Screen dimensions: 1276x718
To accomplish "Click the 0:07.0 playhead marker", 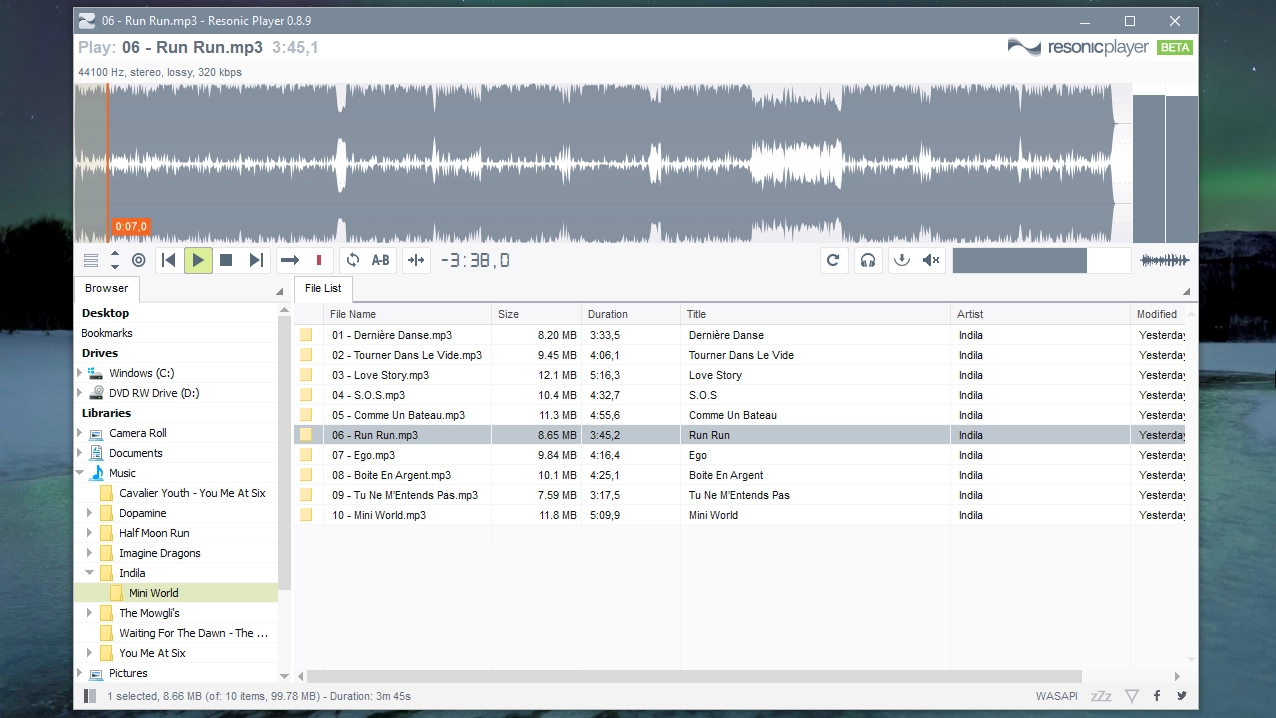I will click(x=131, y=227).
